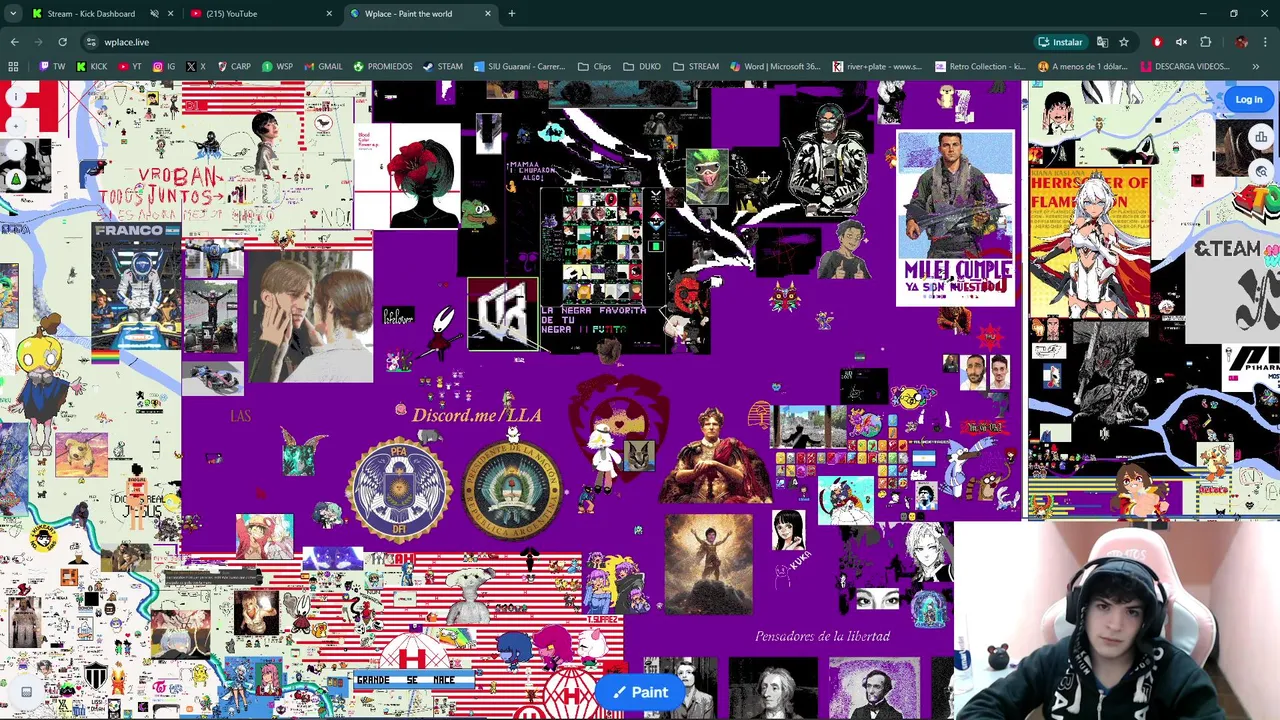Expand the tab search dropdown
Viewport: 1280px width, 720px height.
click(13, 14)
